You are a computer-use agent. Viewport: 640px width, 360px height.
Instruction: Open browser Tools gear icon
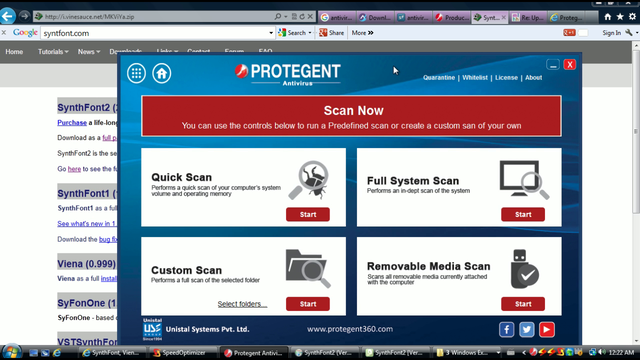(x=632, y=17)
